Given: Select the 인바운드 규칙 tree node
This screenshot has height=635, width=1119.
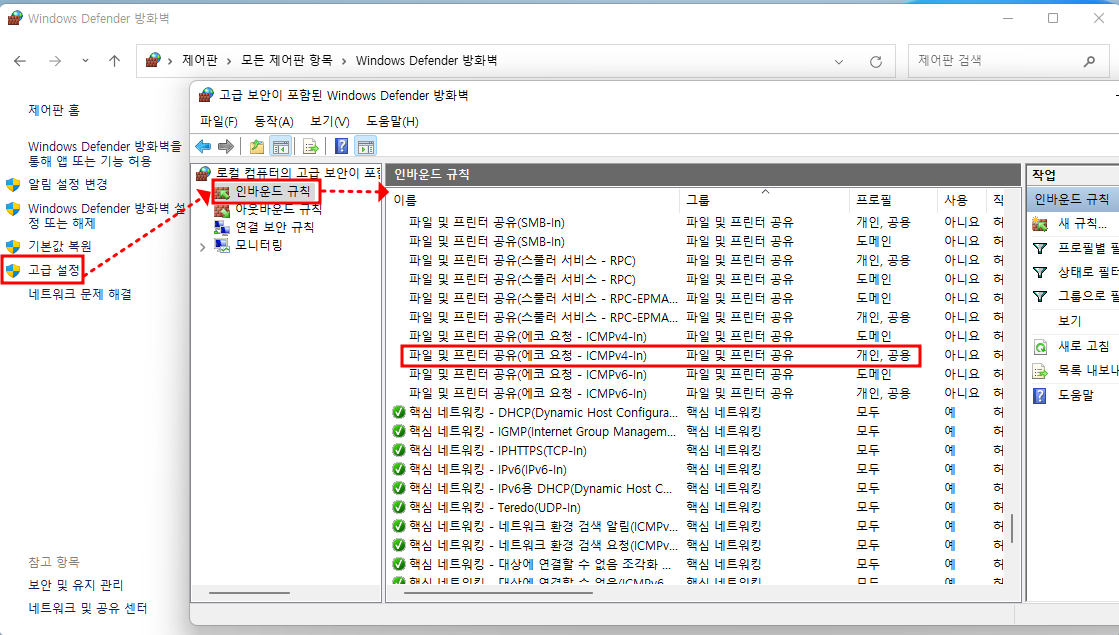Looking at the screenshot, I should pos(273,191).
